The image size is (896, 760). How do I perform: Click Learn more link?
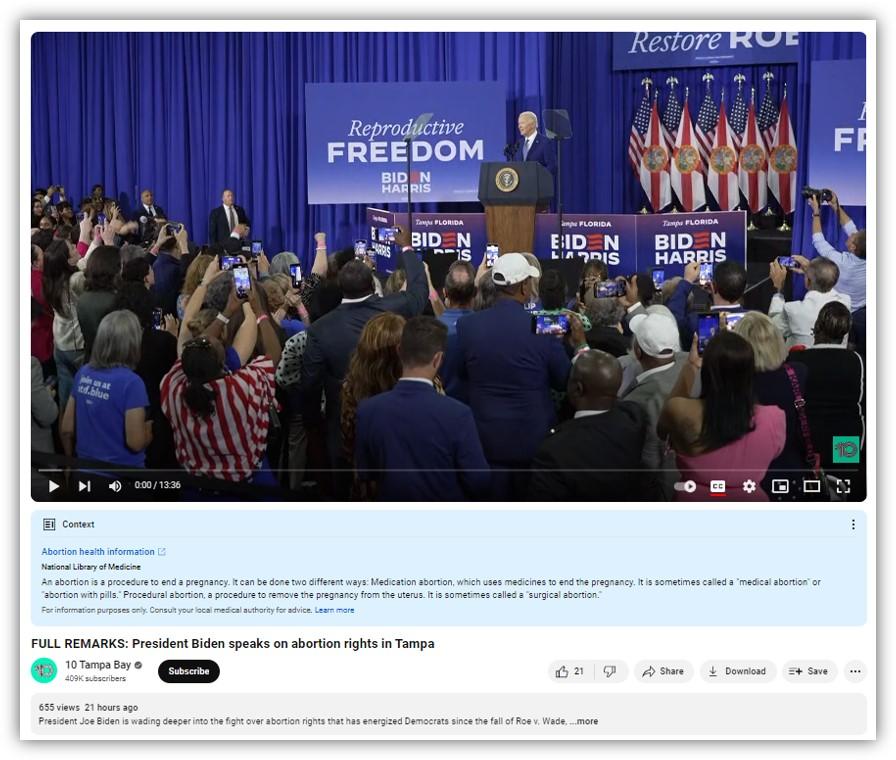(334, 610)
